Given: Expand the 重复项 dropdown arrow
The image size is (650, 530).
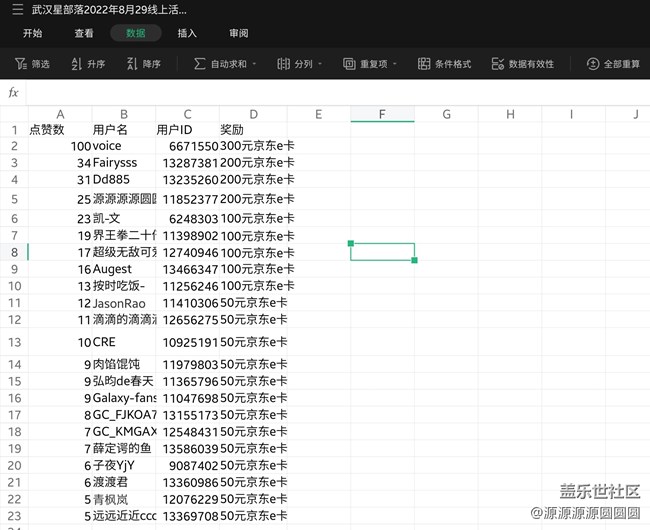Looking at the screenshot, I should [x=394, y=64].
